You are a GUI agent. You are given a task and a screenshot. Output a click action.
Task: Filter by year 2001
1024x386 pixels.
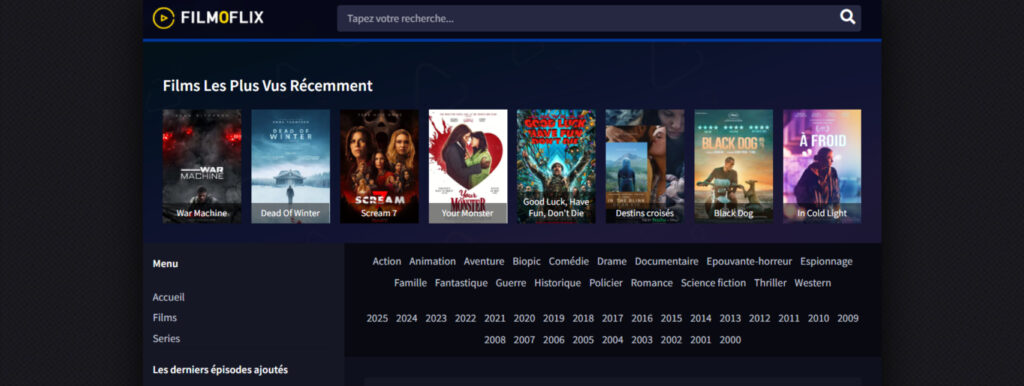(701, 340)
